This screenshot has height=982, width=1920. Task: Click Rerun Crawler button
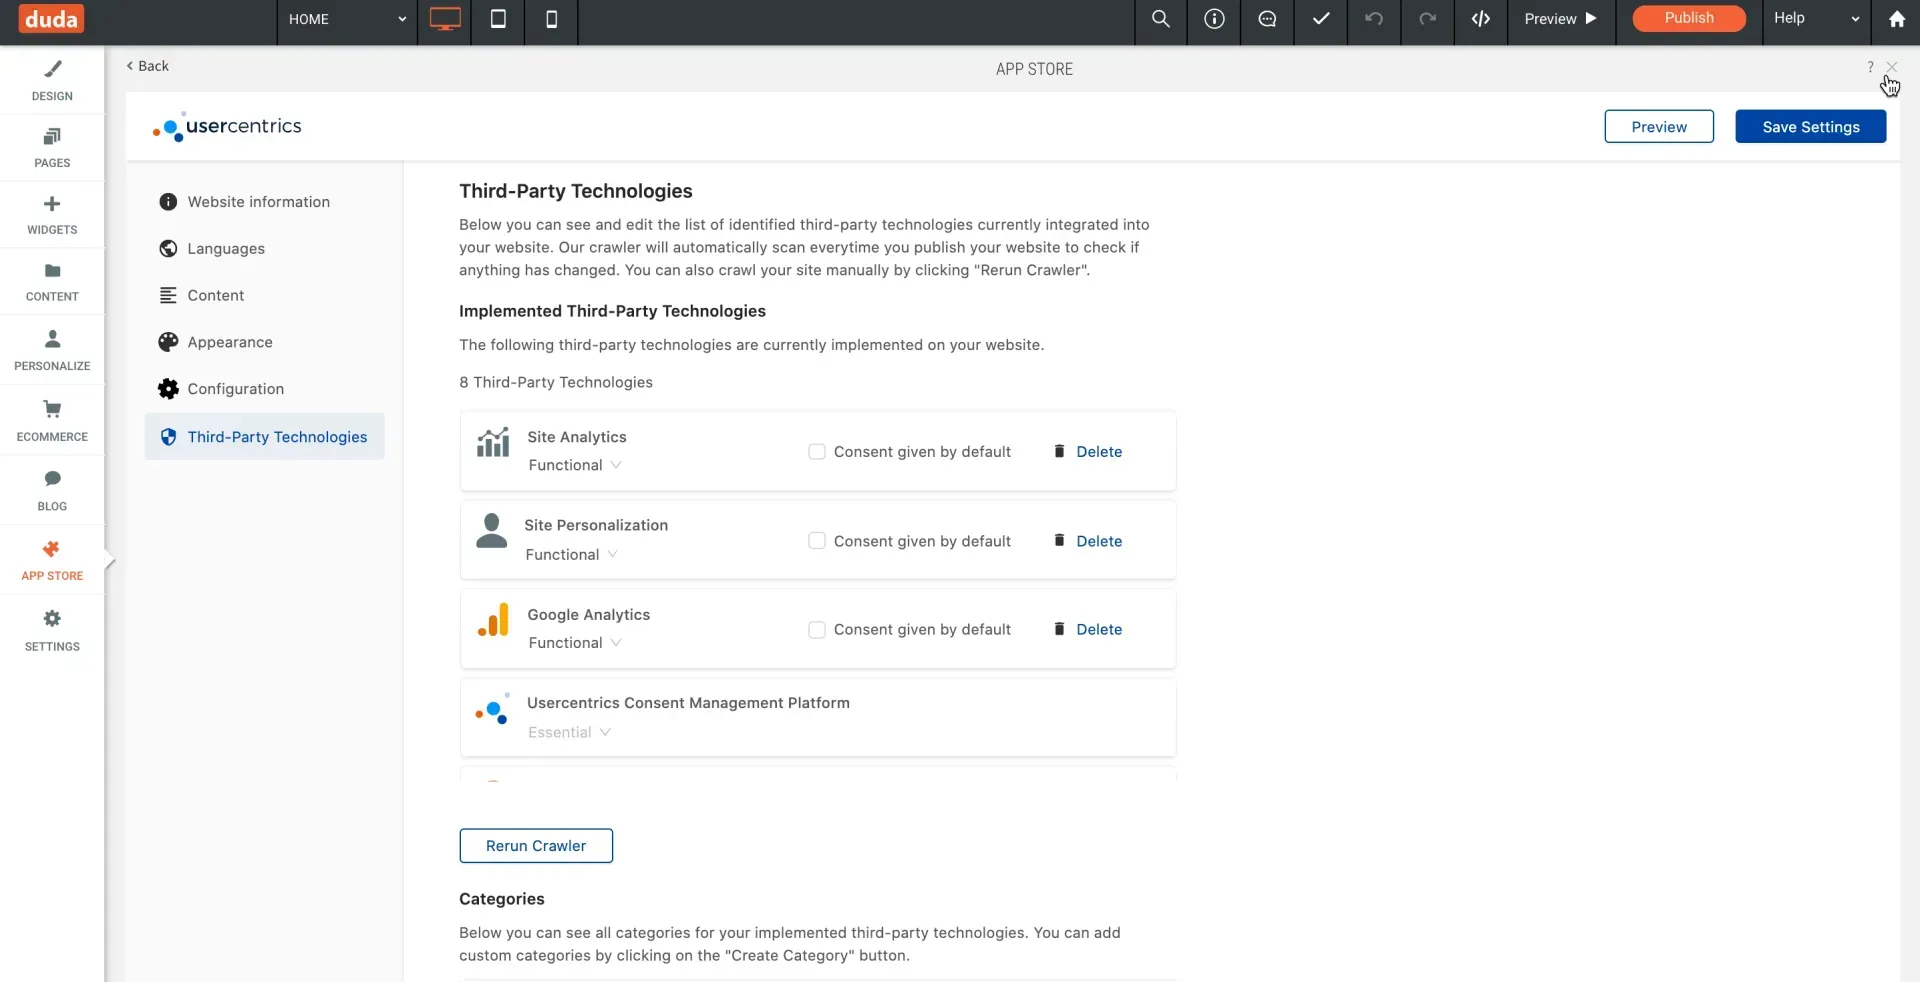536,846
